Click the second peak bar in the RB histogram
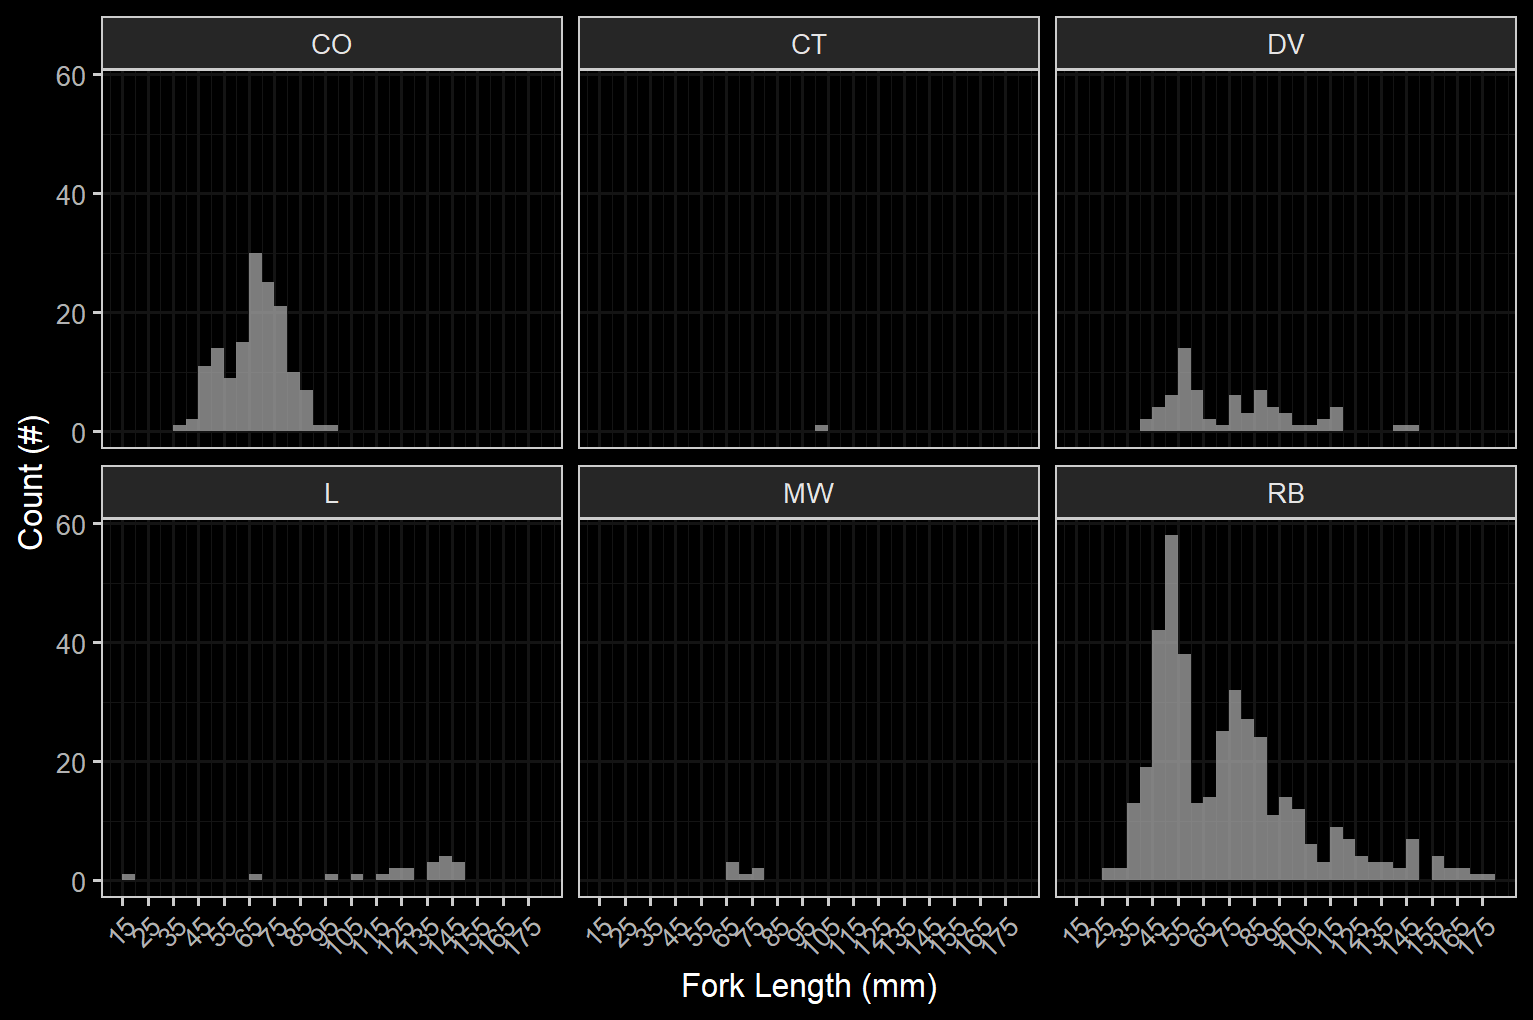 (1235, 785)
